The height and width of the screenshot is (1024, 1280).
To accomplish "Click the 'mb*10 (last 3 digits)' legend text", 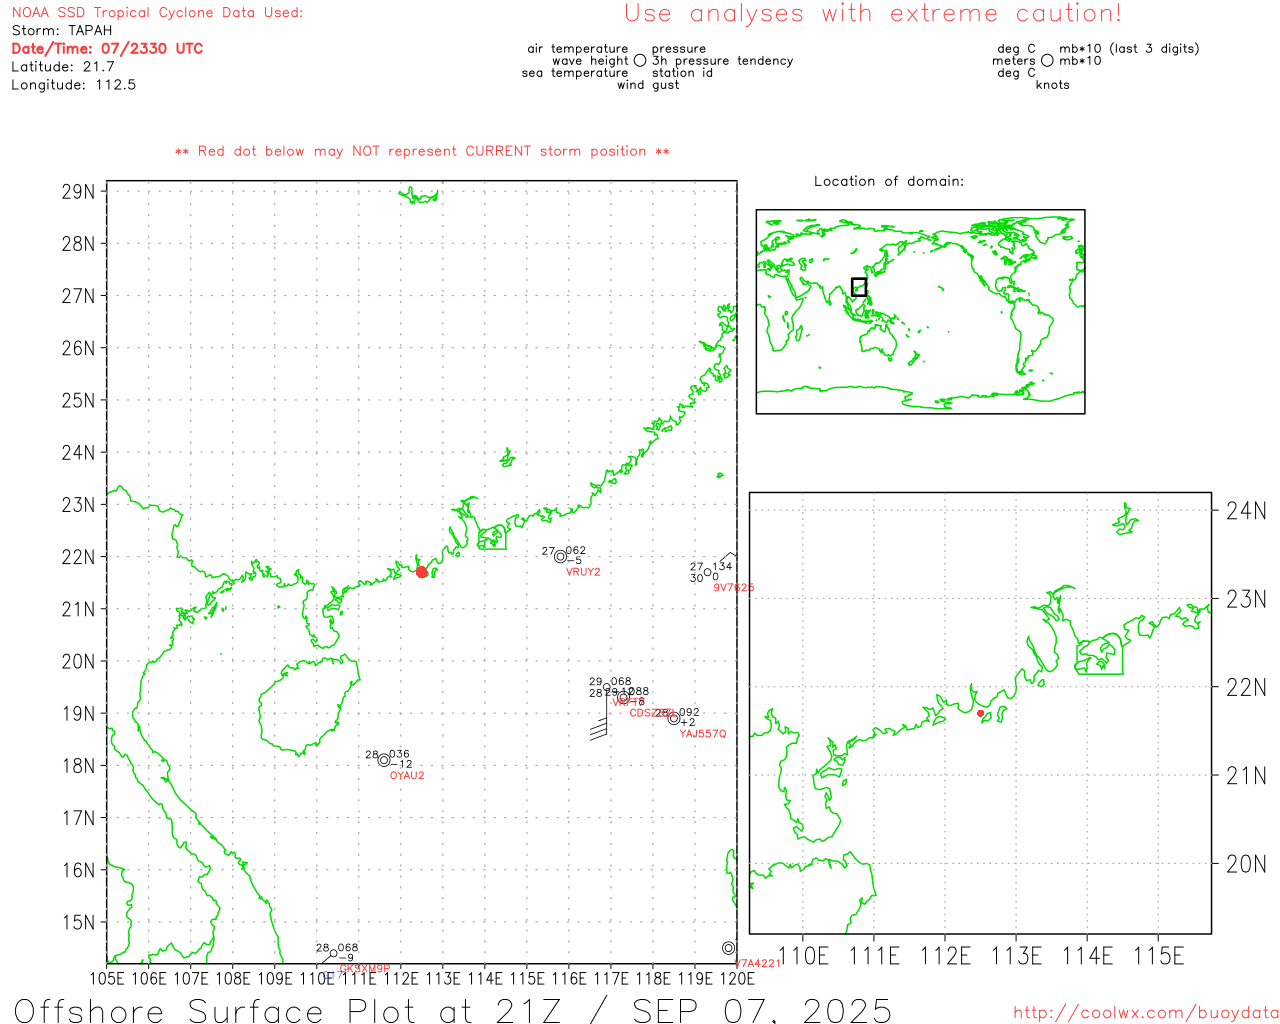I will coord(1129,49).
